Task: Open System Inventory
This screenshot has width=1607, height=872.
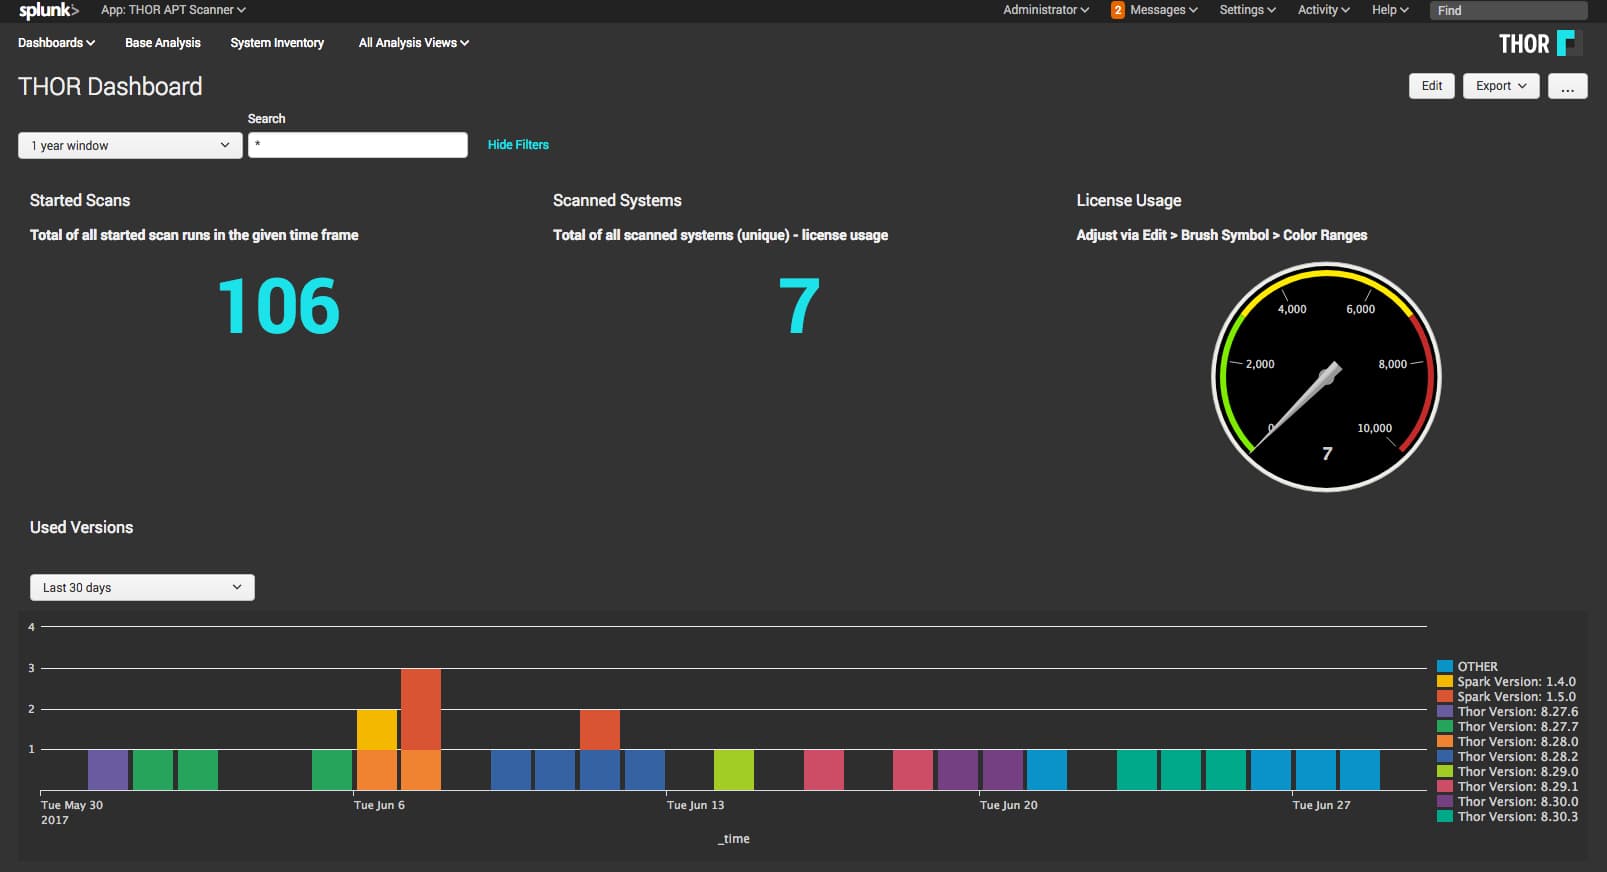Action: tap(277, 43)
